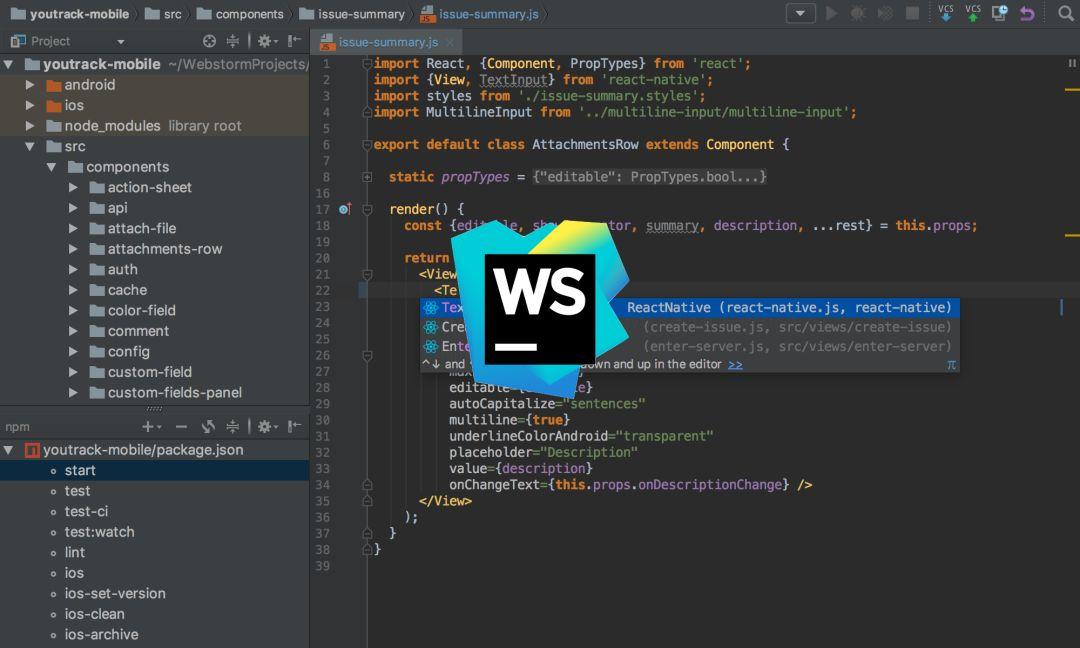This screenshot has width=1080, height=648.
Task: Choose the ReactNative completion suggestion
Action: (689, 307)
